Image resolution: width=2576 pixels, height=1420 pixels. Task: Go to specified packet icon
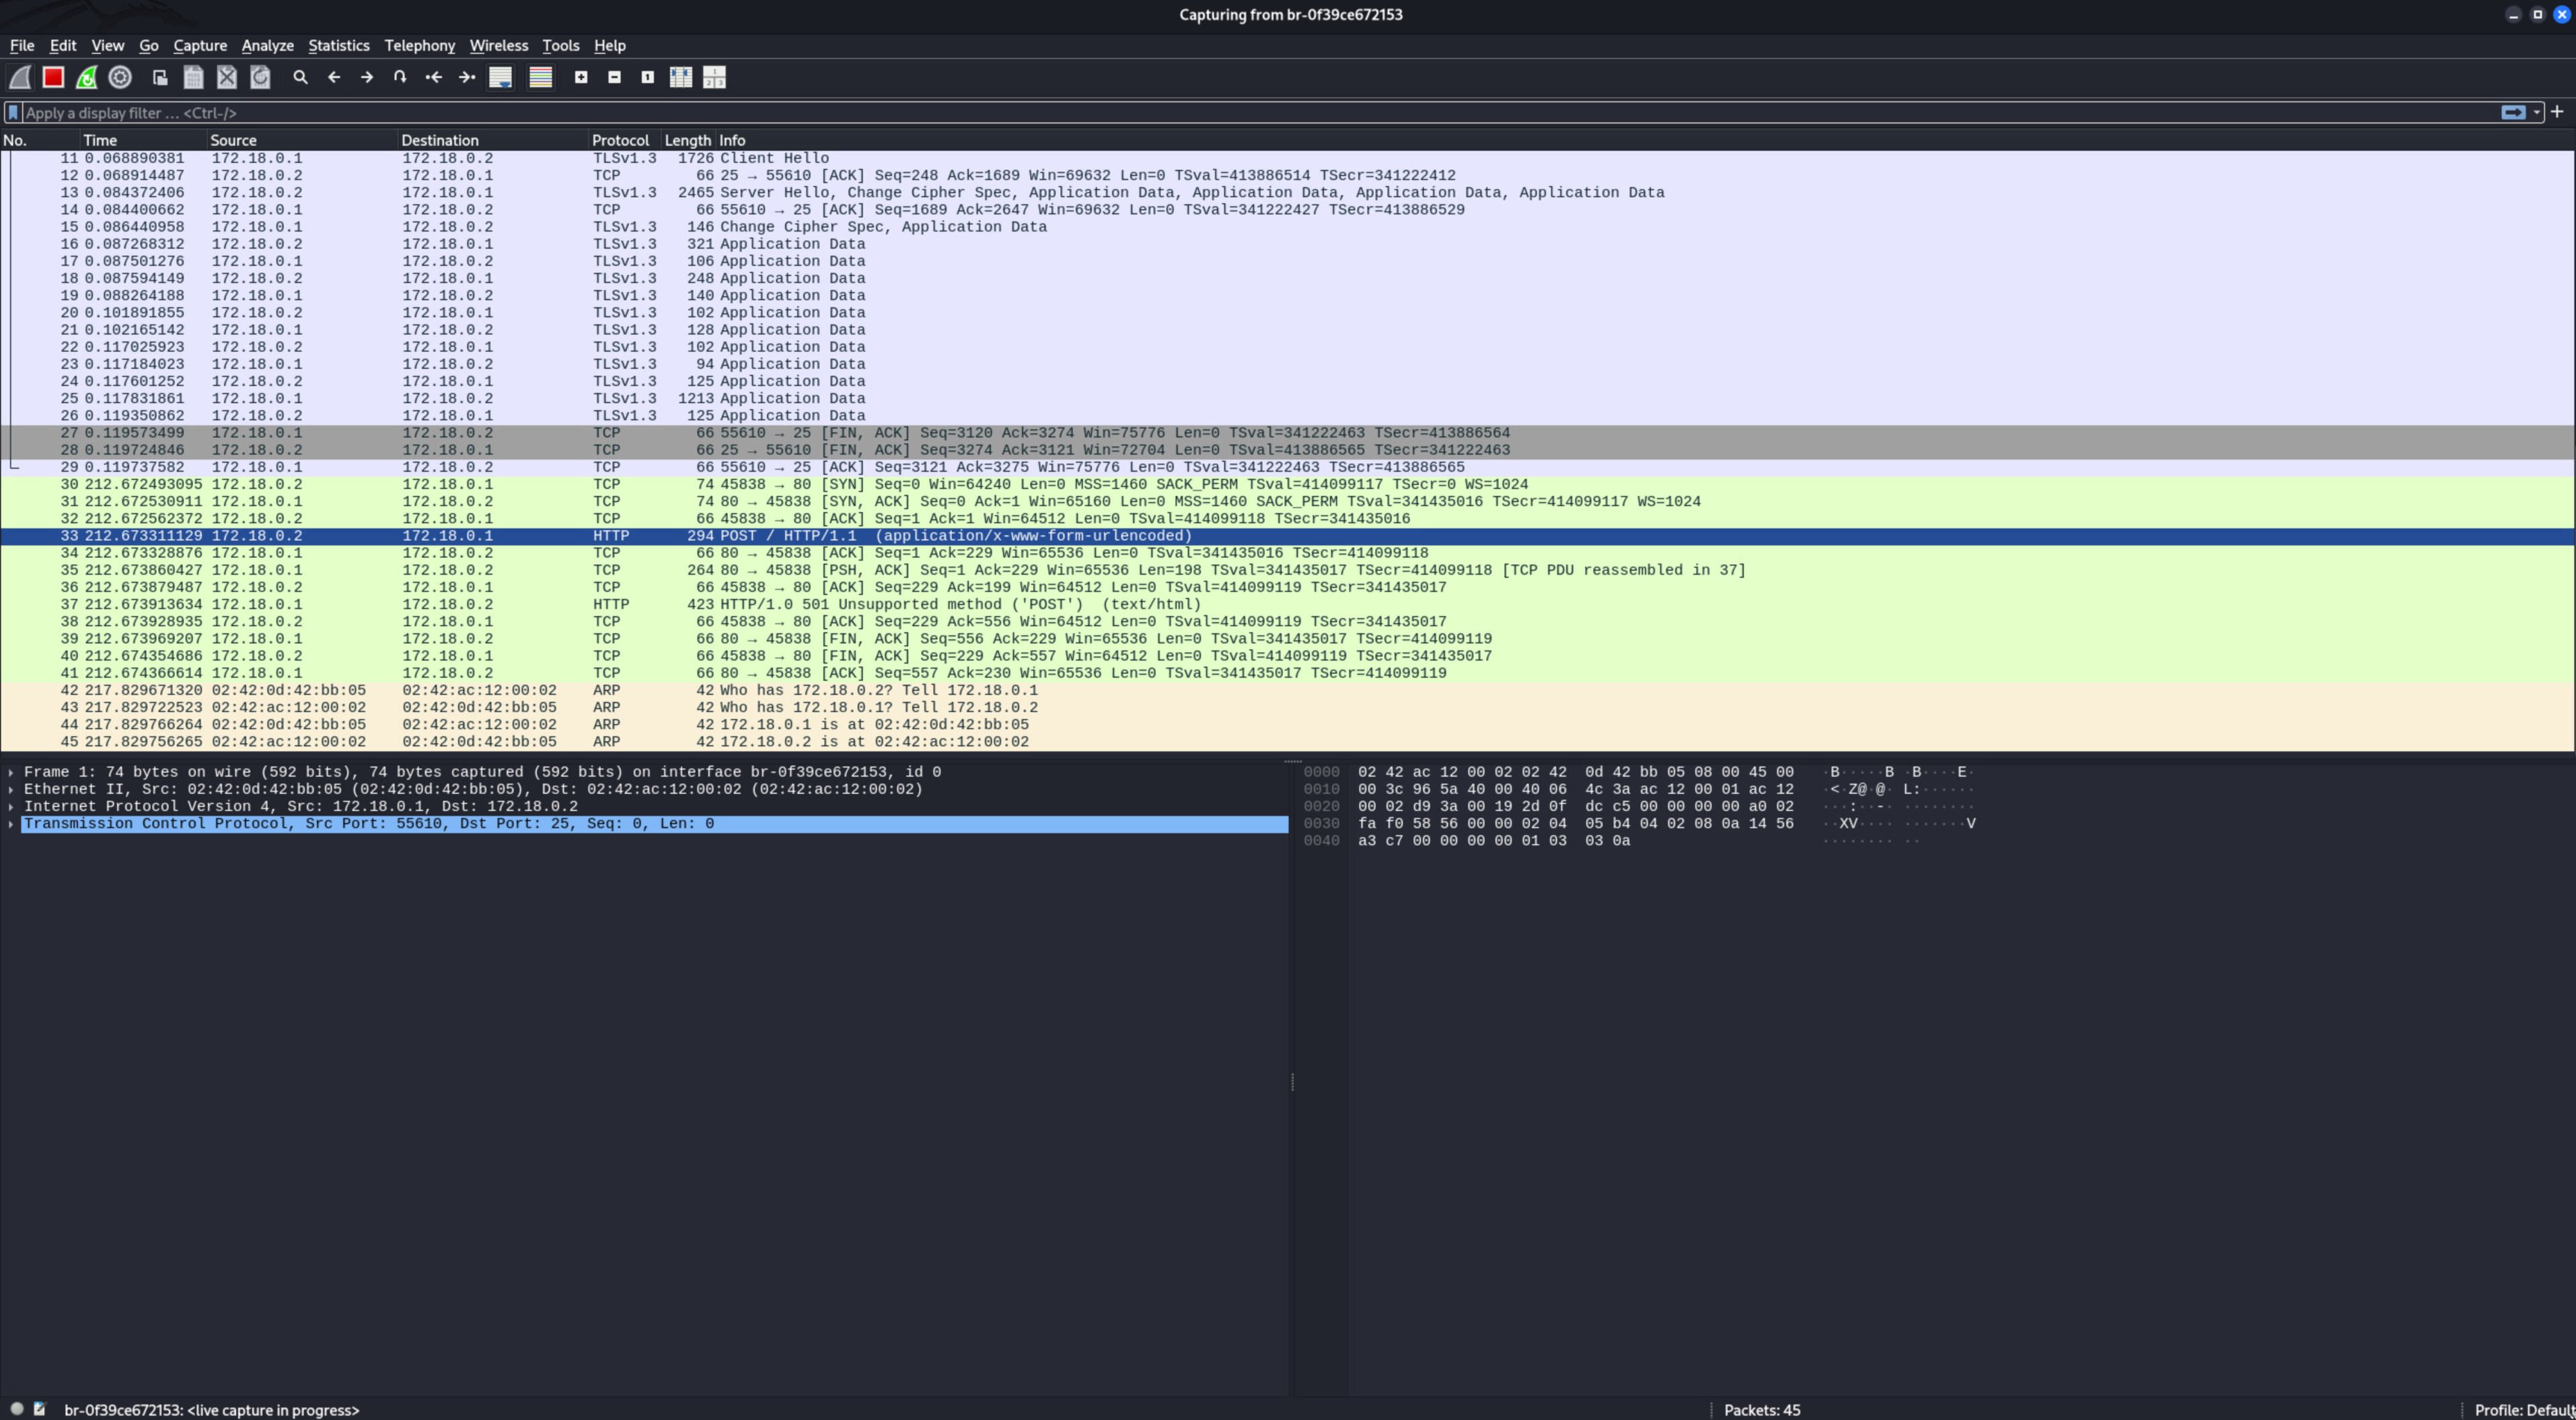(x=400, y=77)
